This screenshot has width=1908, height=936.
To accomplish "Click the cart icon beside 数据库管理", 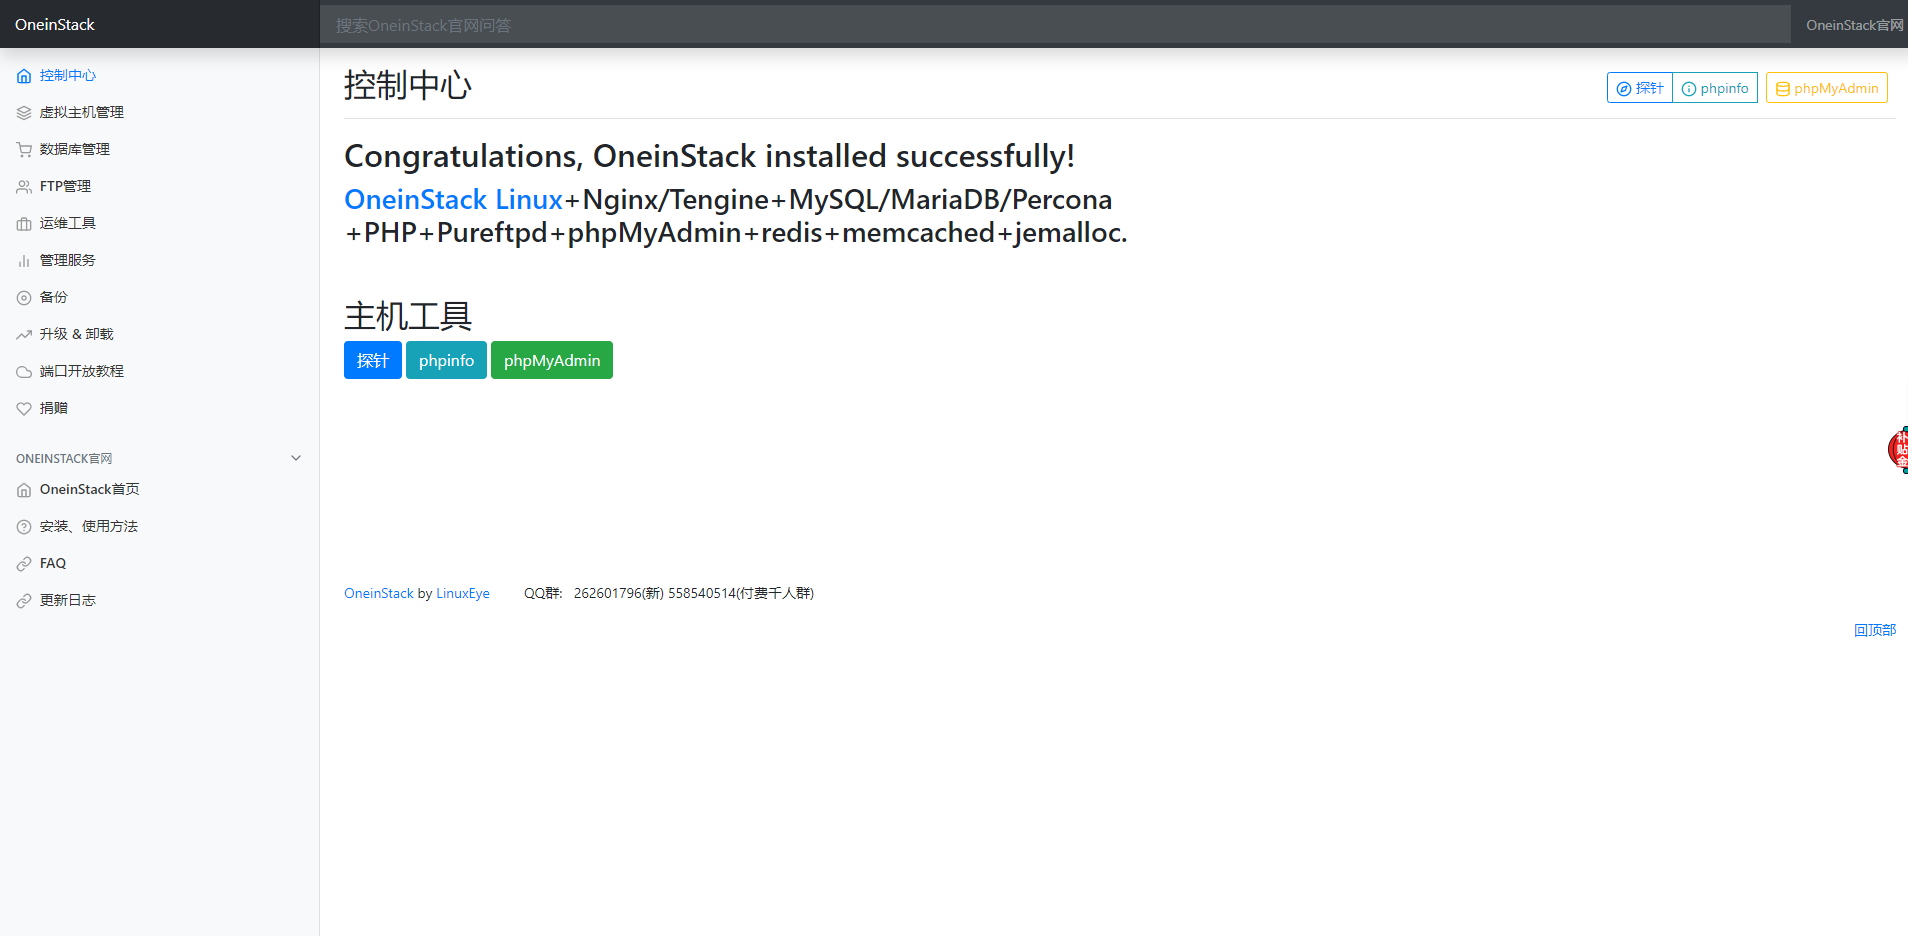I will (24, 150).
